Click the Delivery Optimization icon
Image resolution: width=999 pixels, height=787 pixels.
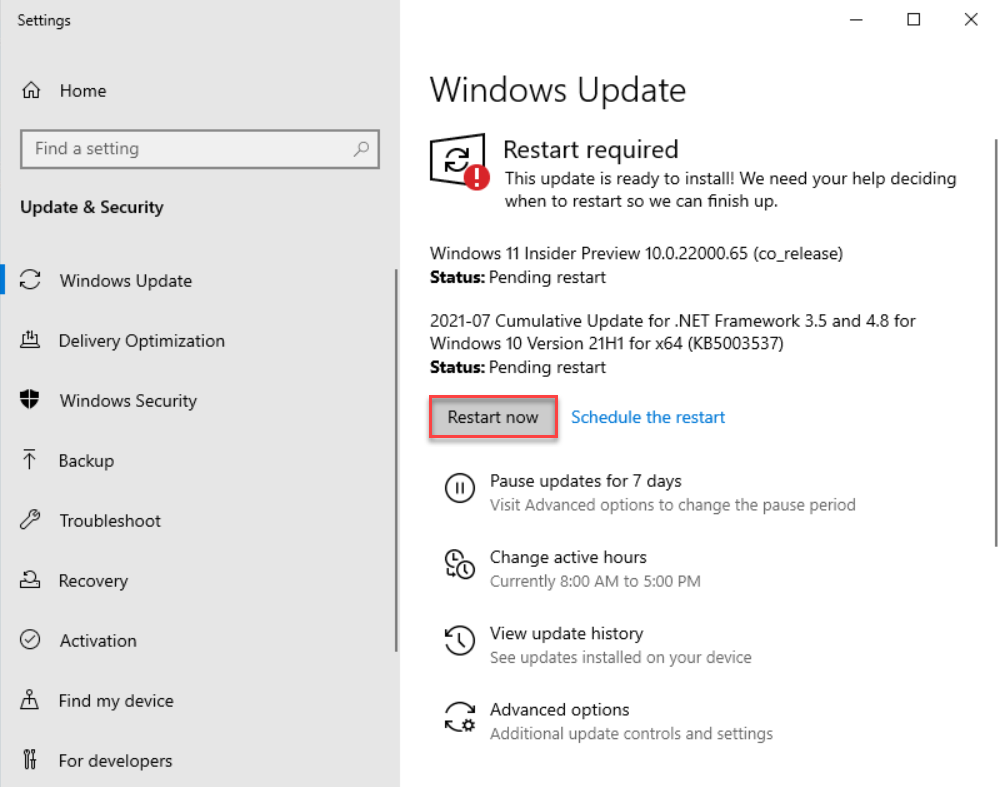[30, 341]
